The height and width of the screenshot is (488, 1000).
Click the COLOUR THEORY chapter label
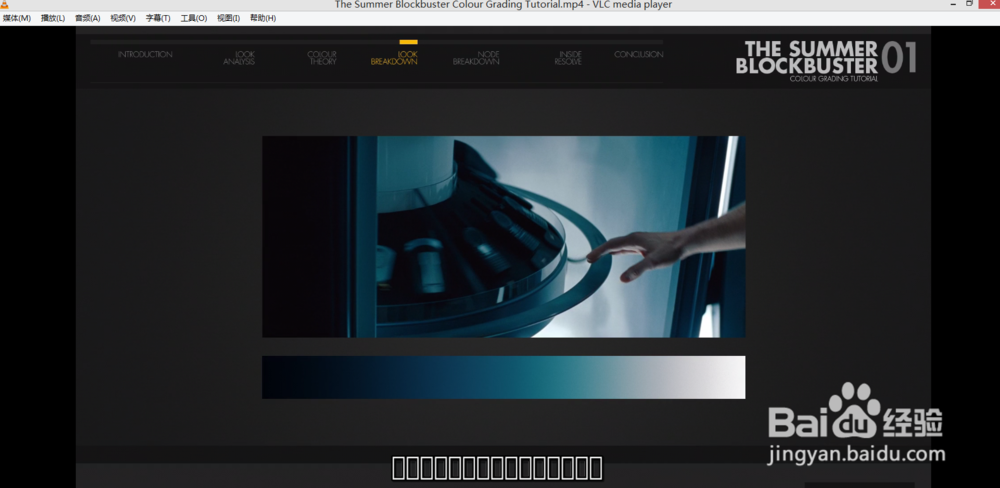click(x=322, y=58)
